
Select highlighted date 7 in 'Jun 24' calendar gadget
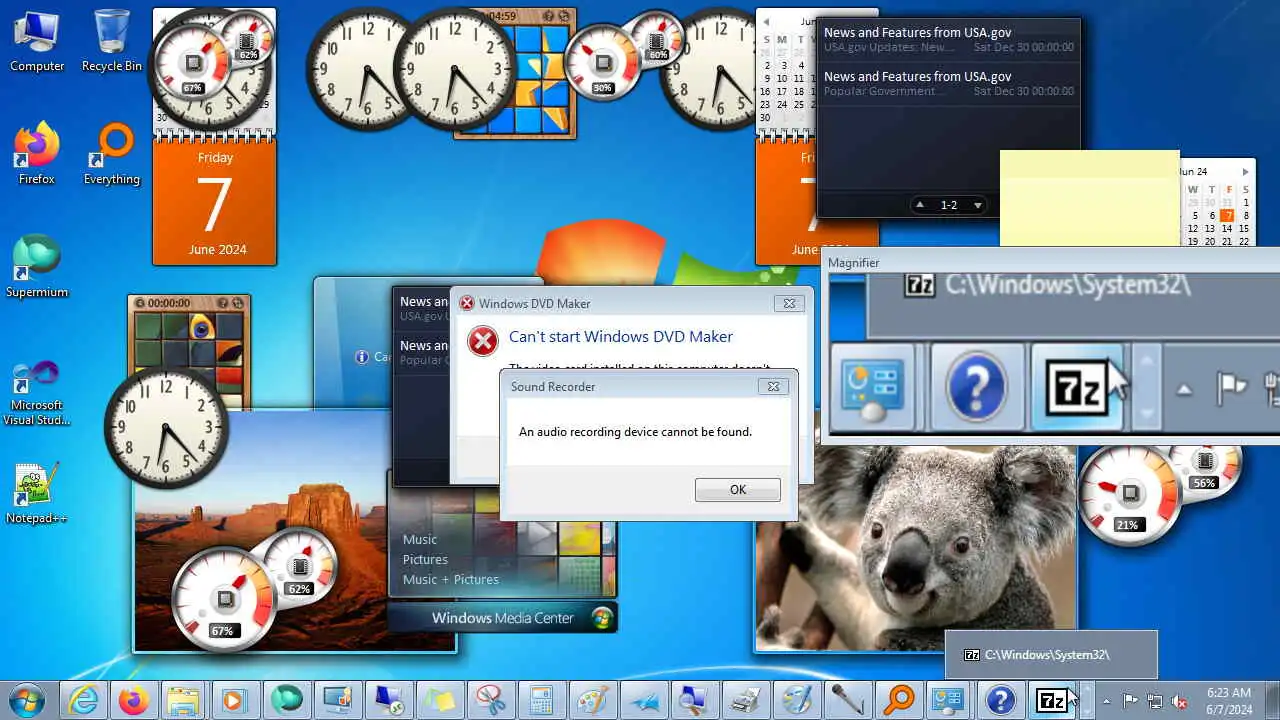pos(1228,215)
